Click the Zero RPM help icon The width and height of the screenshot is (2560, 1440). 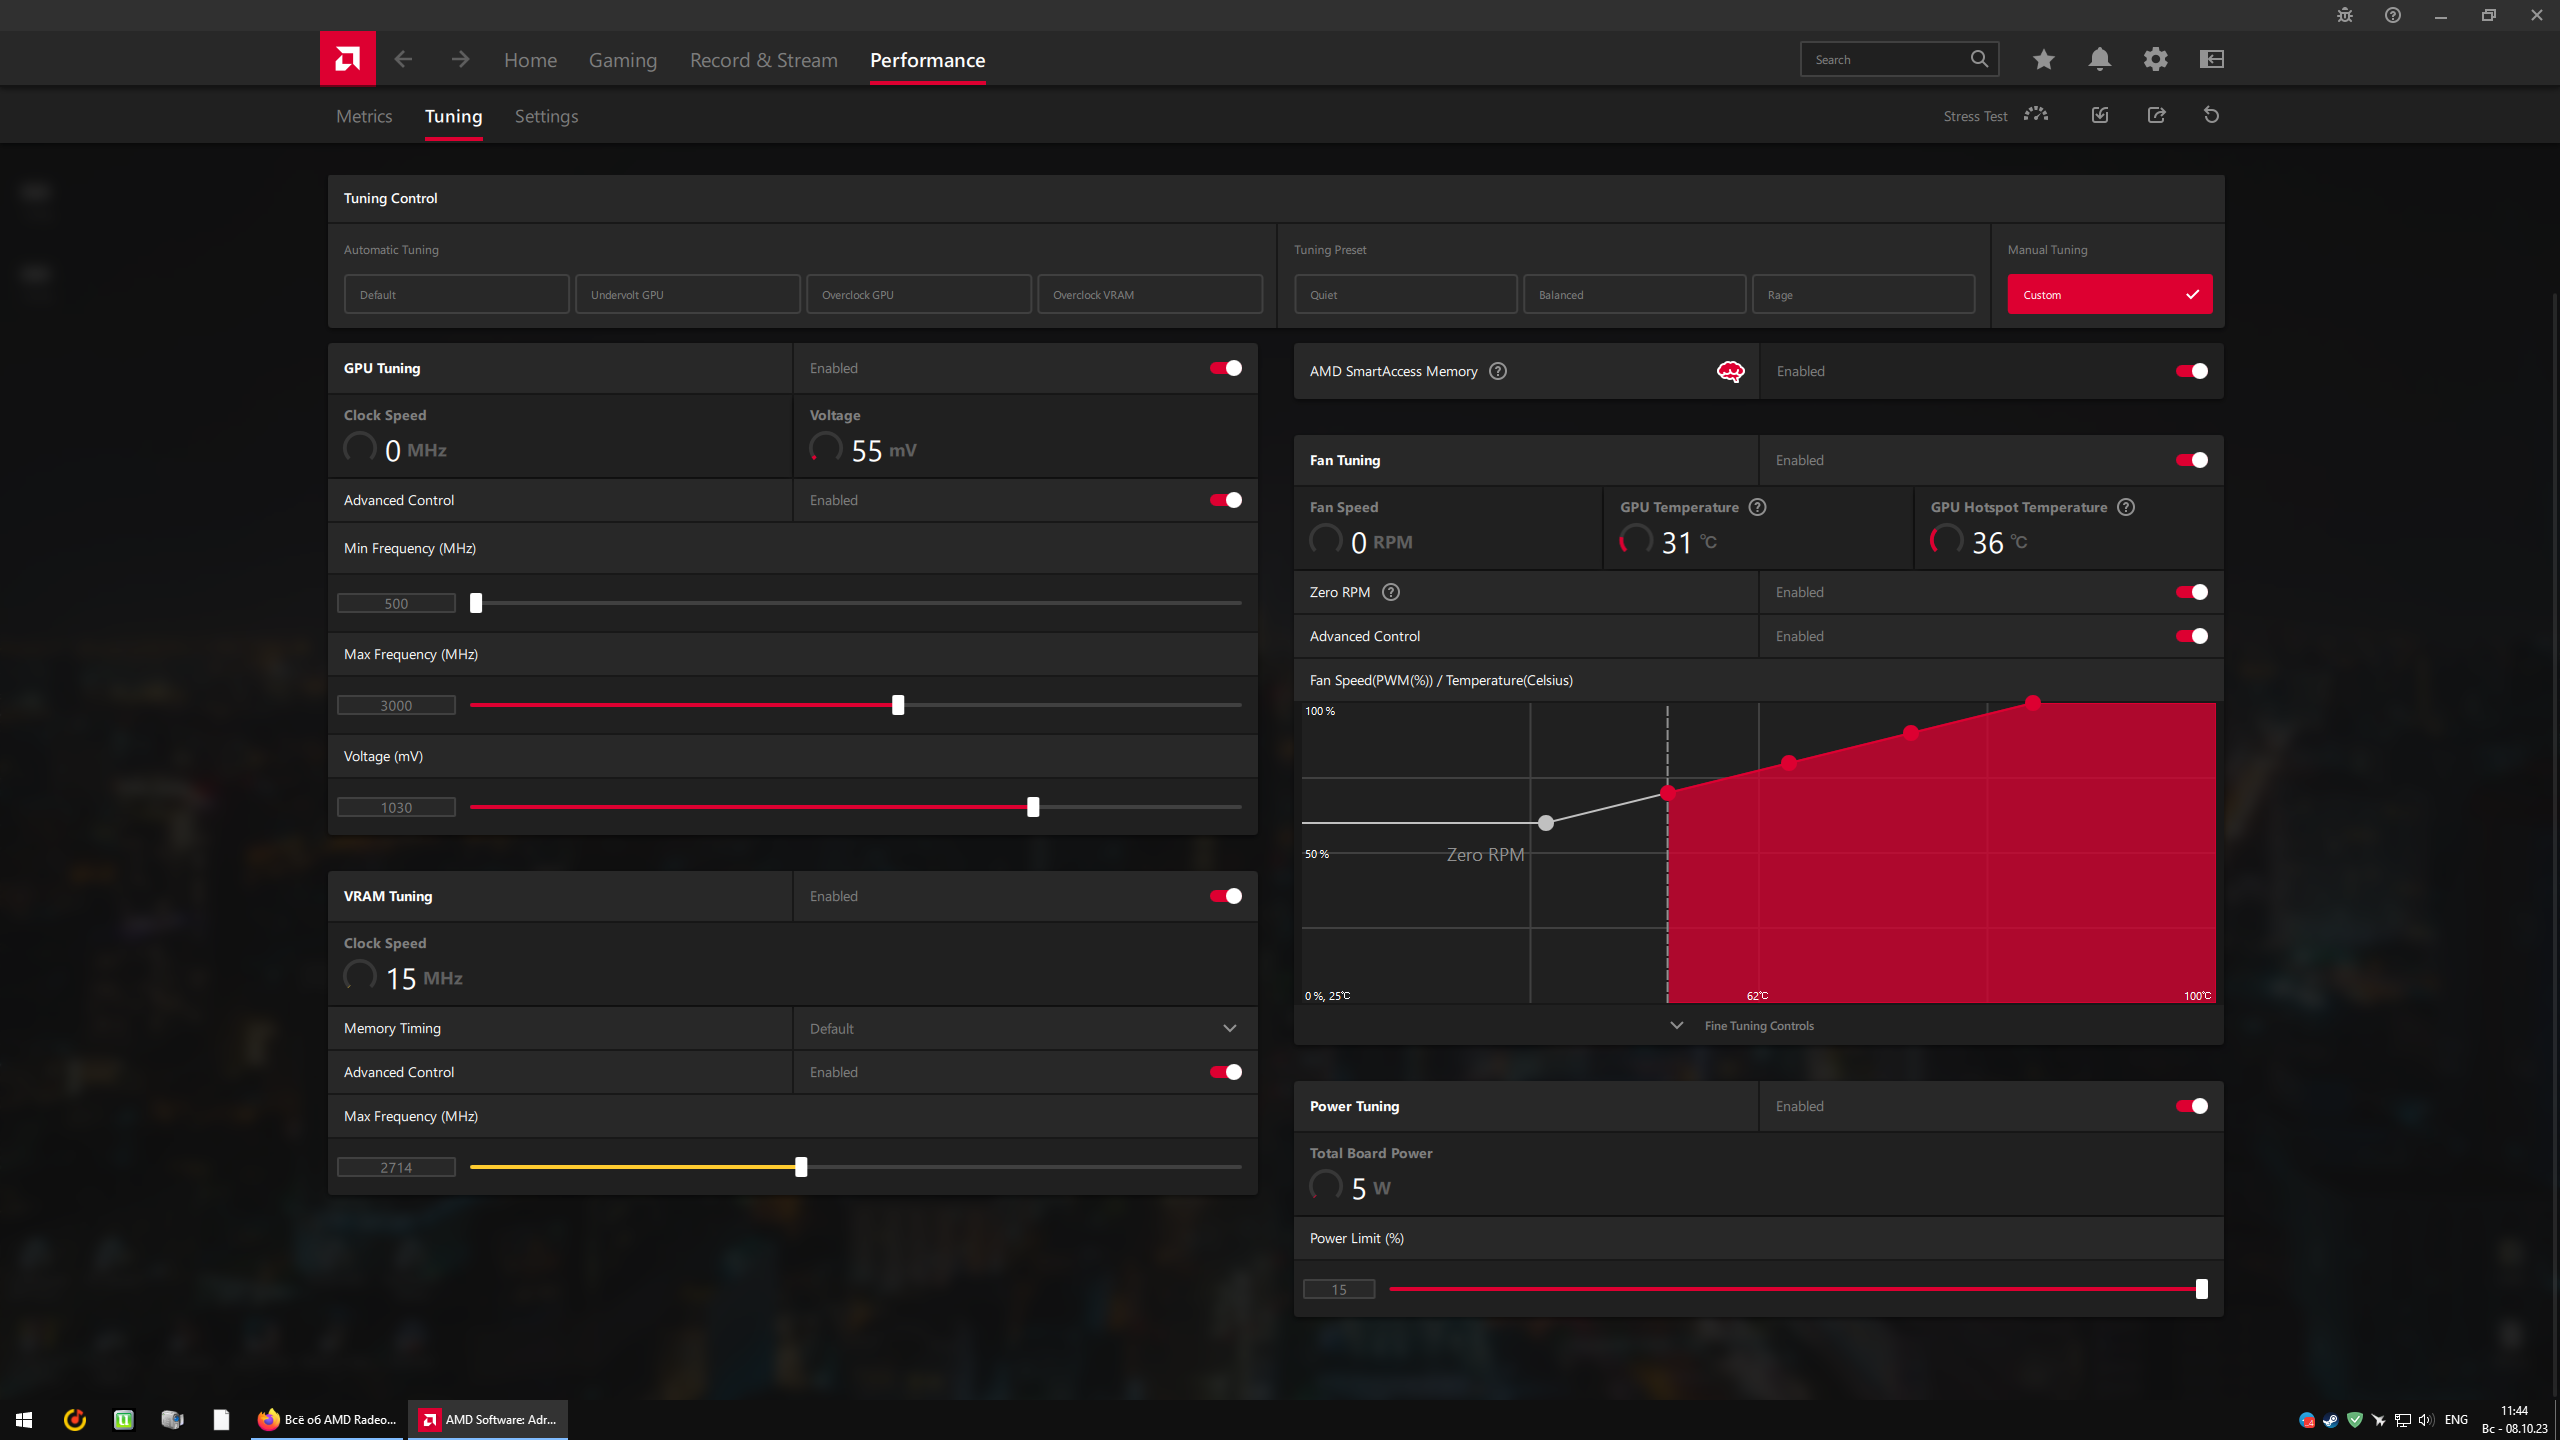(x=1390, y=592)
